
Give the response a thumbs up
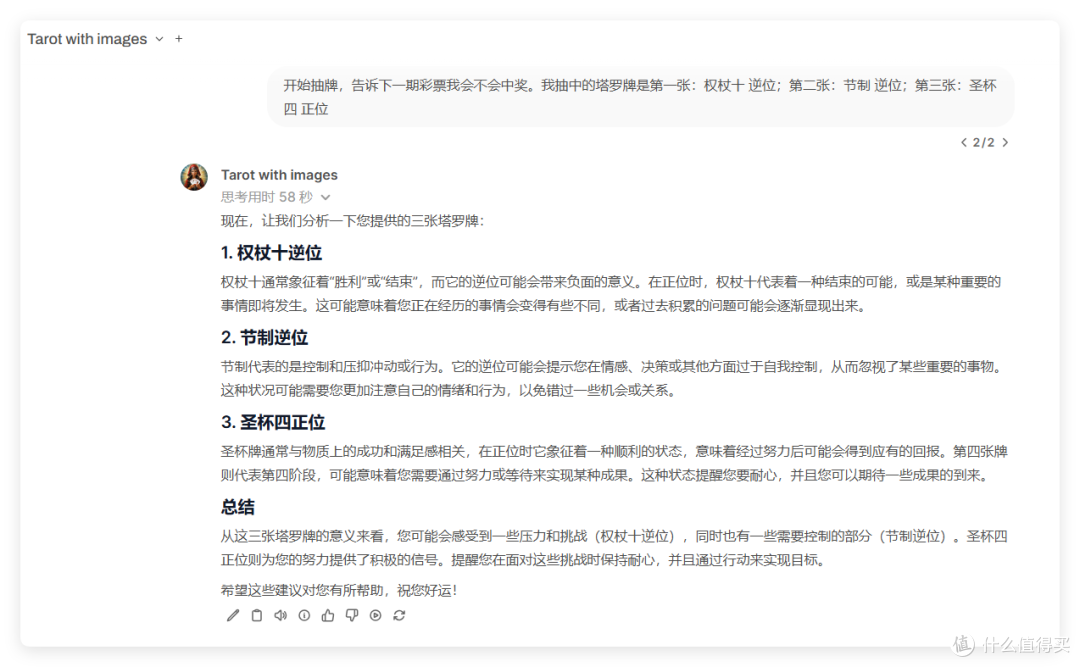(328, 615)
